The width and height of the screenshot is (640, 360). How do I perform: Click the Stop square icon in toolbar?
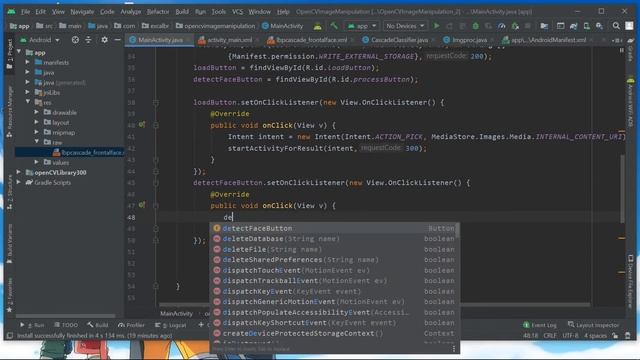pos(528,26)
